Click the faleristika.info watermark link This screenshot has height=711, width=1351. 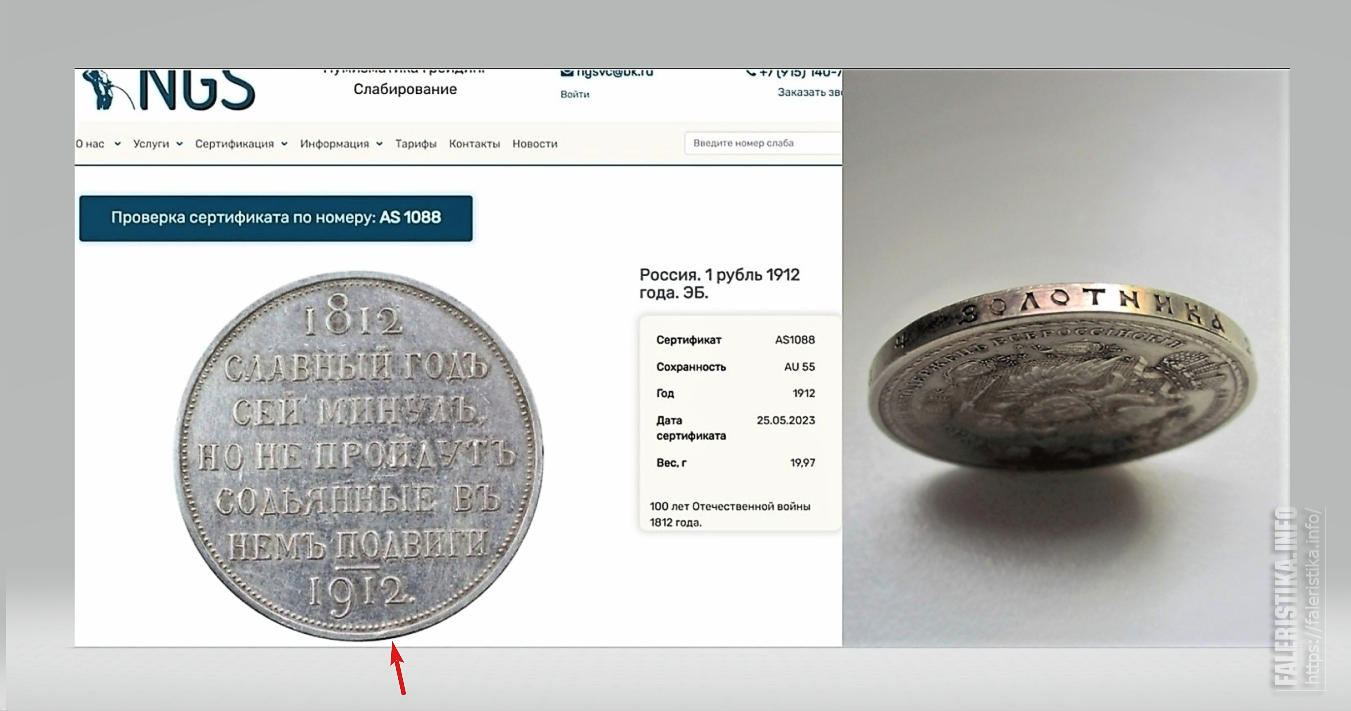click(x=1299, y=597)
